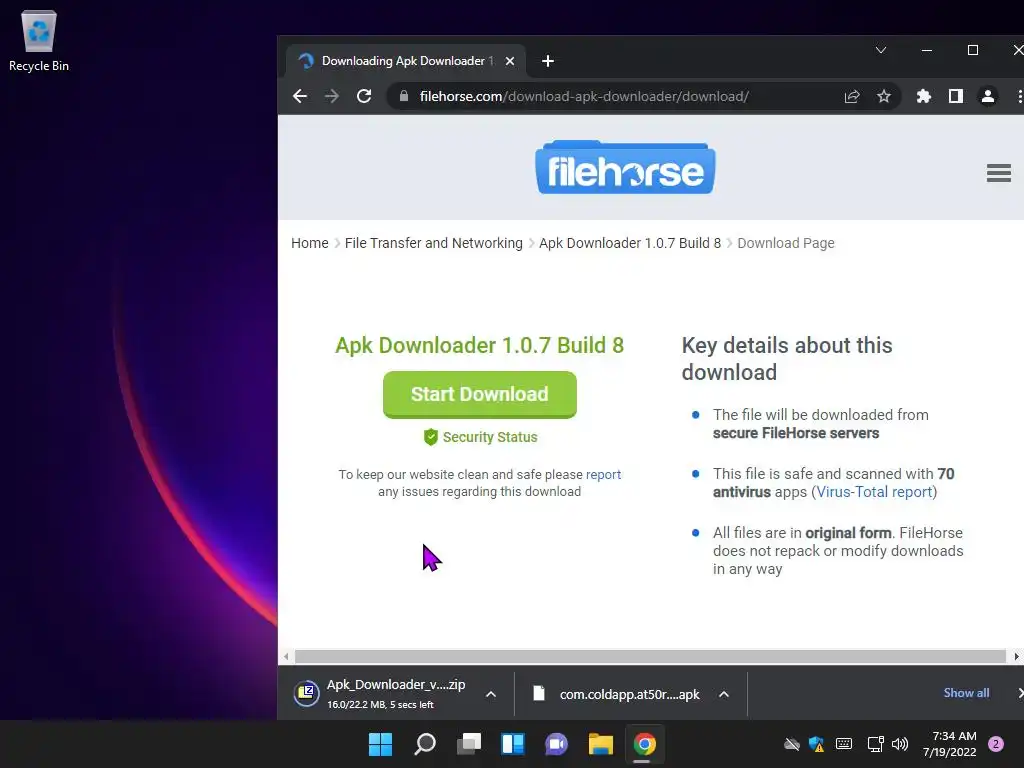Bookmark this tab with the star
The width and height of the screenshot is (1024, 768).
[x=884, y=97]
